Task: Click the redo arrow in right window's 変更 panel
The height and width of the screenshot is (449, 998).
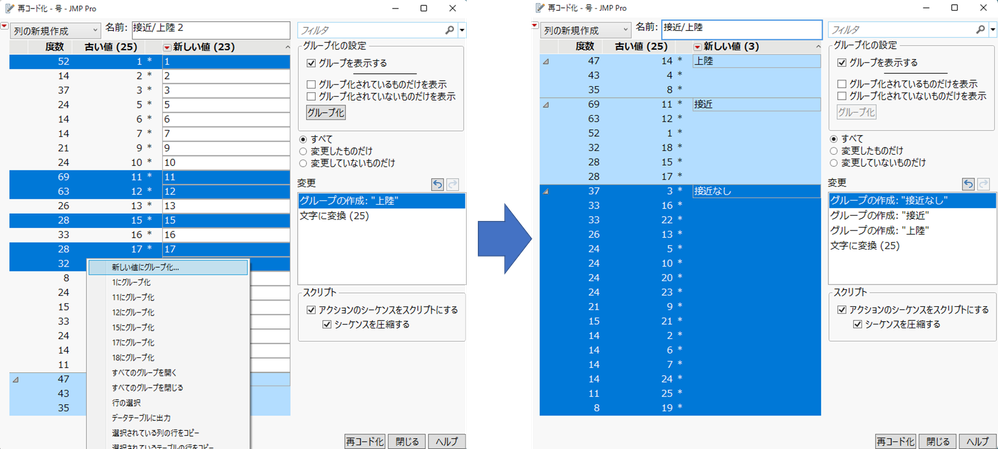Action: point(982,184)
